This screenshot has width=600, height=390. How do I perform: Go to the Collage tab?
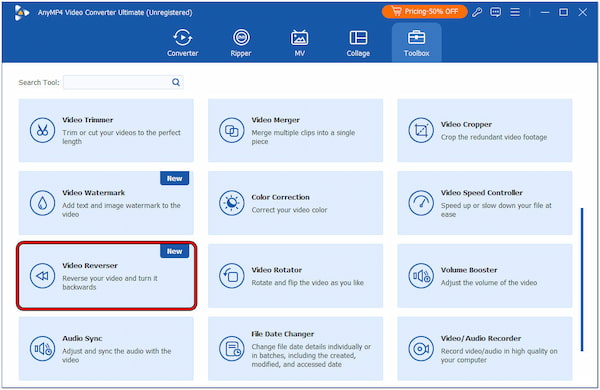(x=358, y=43)
